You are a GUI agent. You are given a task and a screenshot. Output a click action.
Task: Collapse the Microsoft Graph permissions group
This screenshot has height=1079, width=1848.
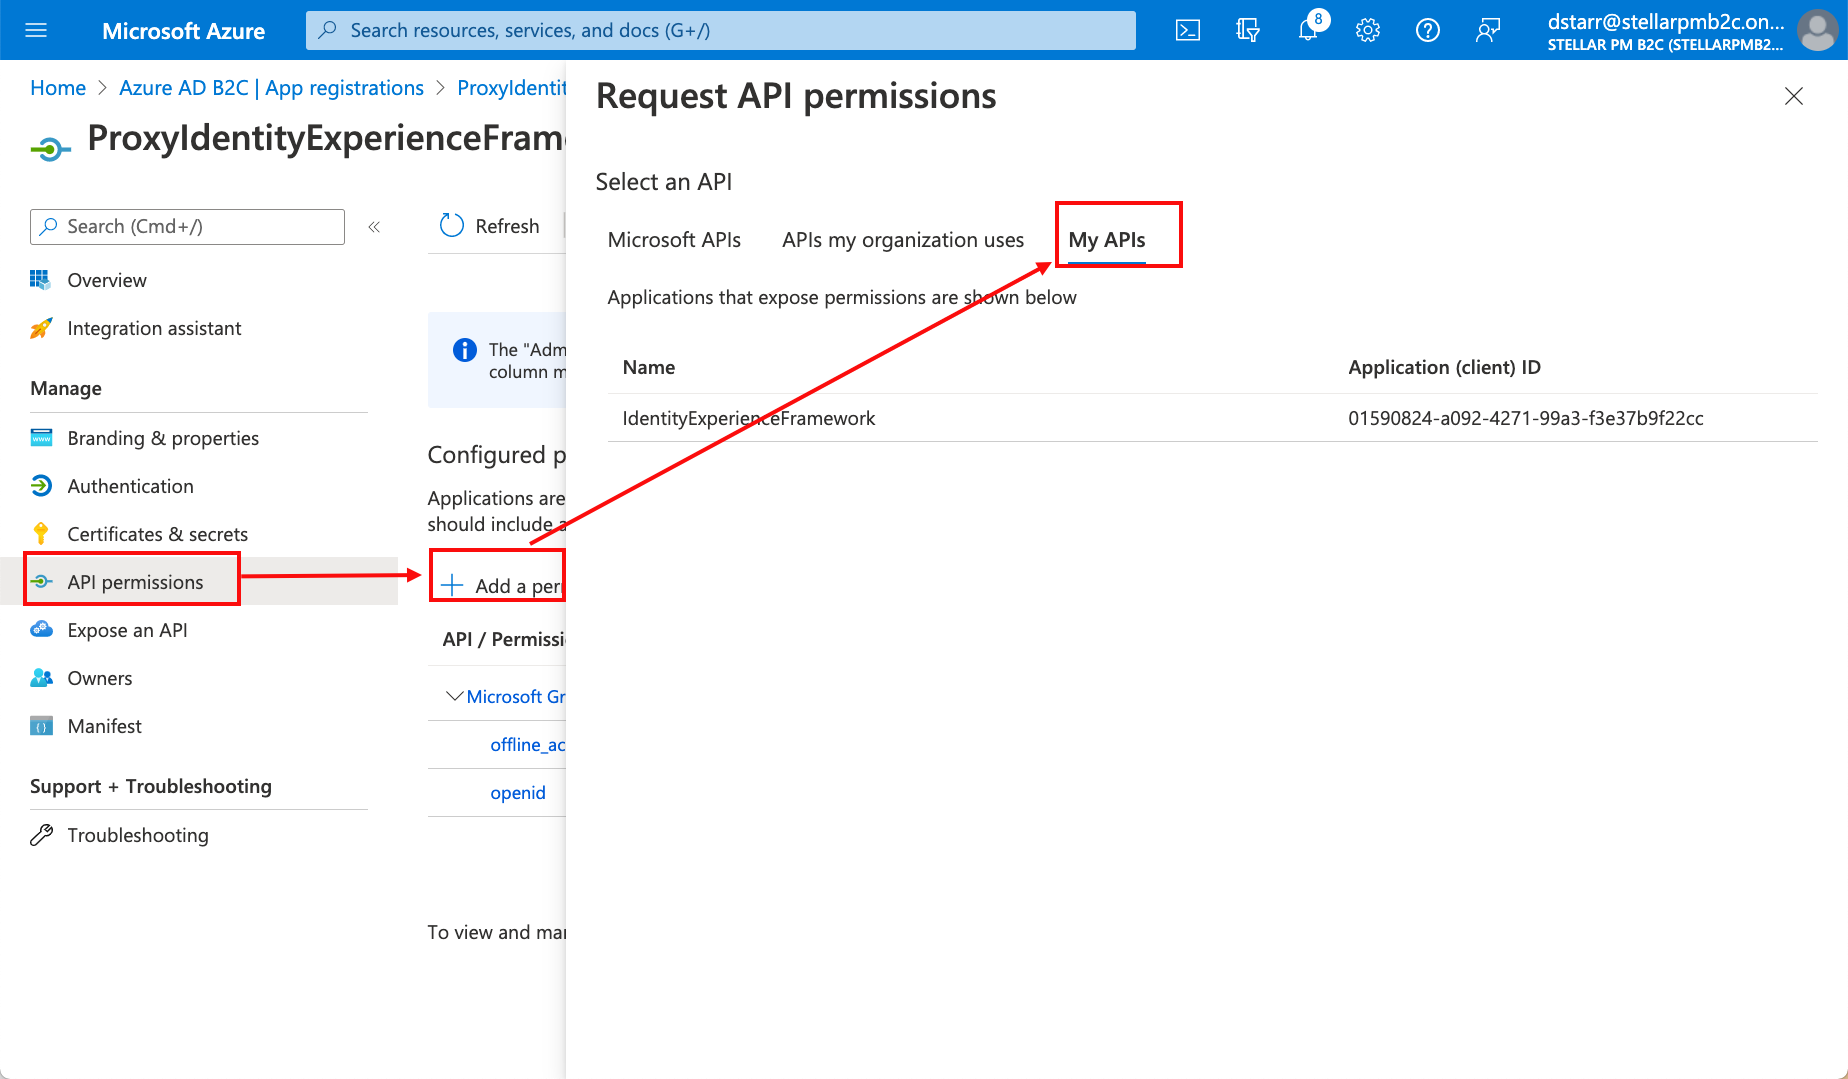[x=454, y=696]
